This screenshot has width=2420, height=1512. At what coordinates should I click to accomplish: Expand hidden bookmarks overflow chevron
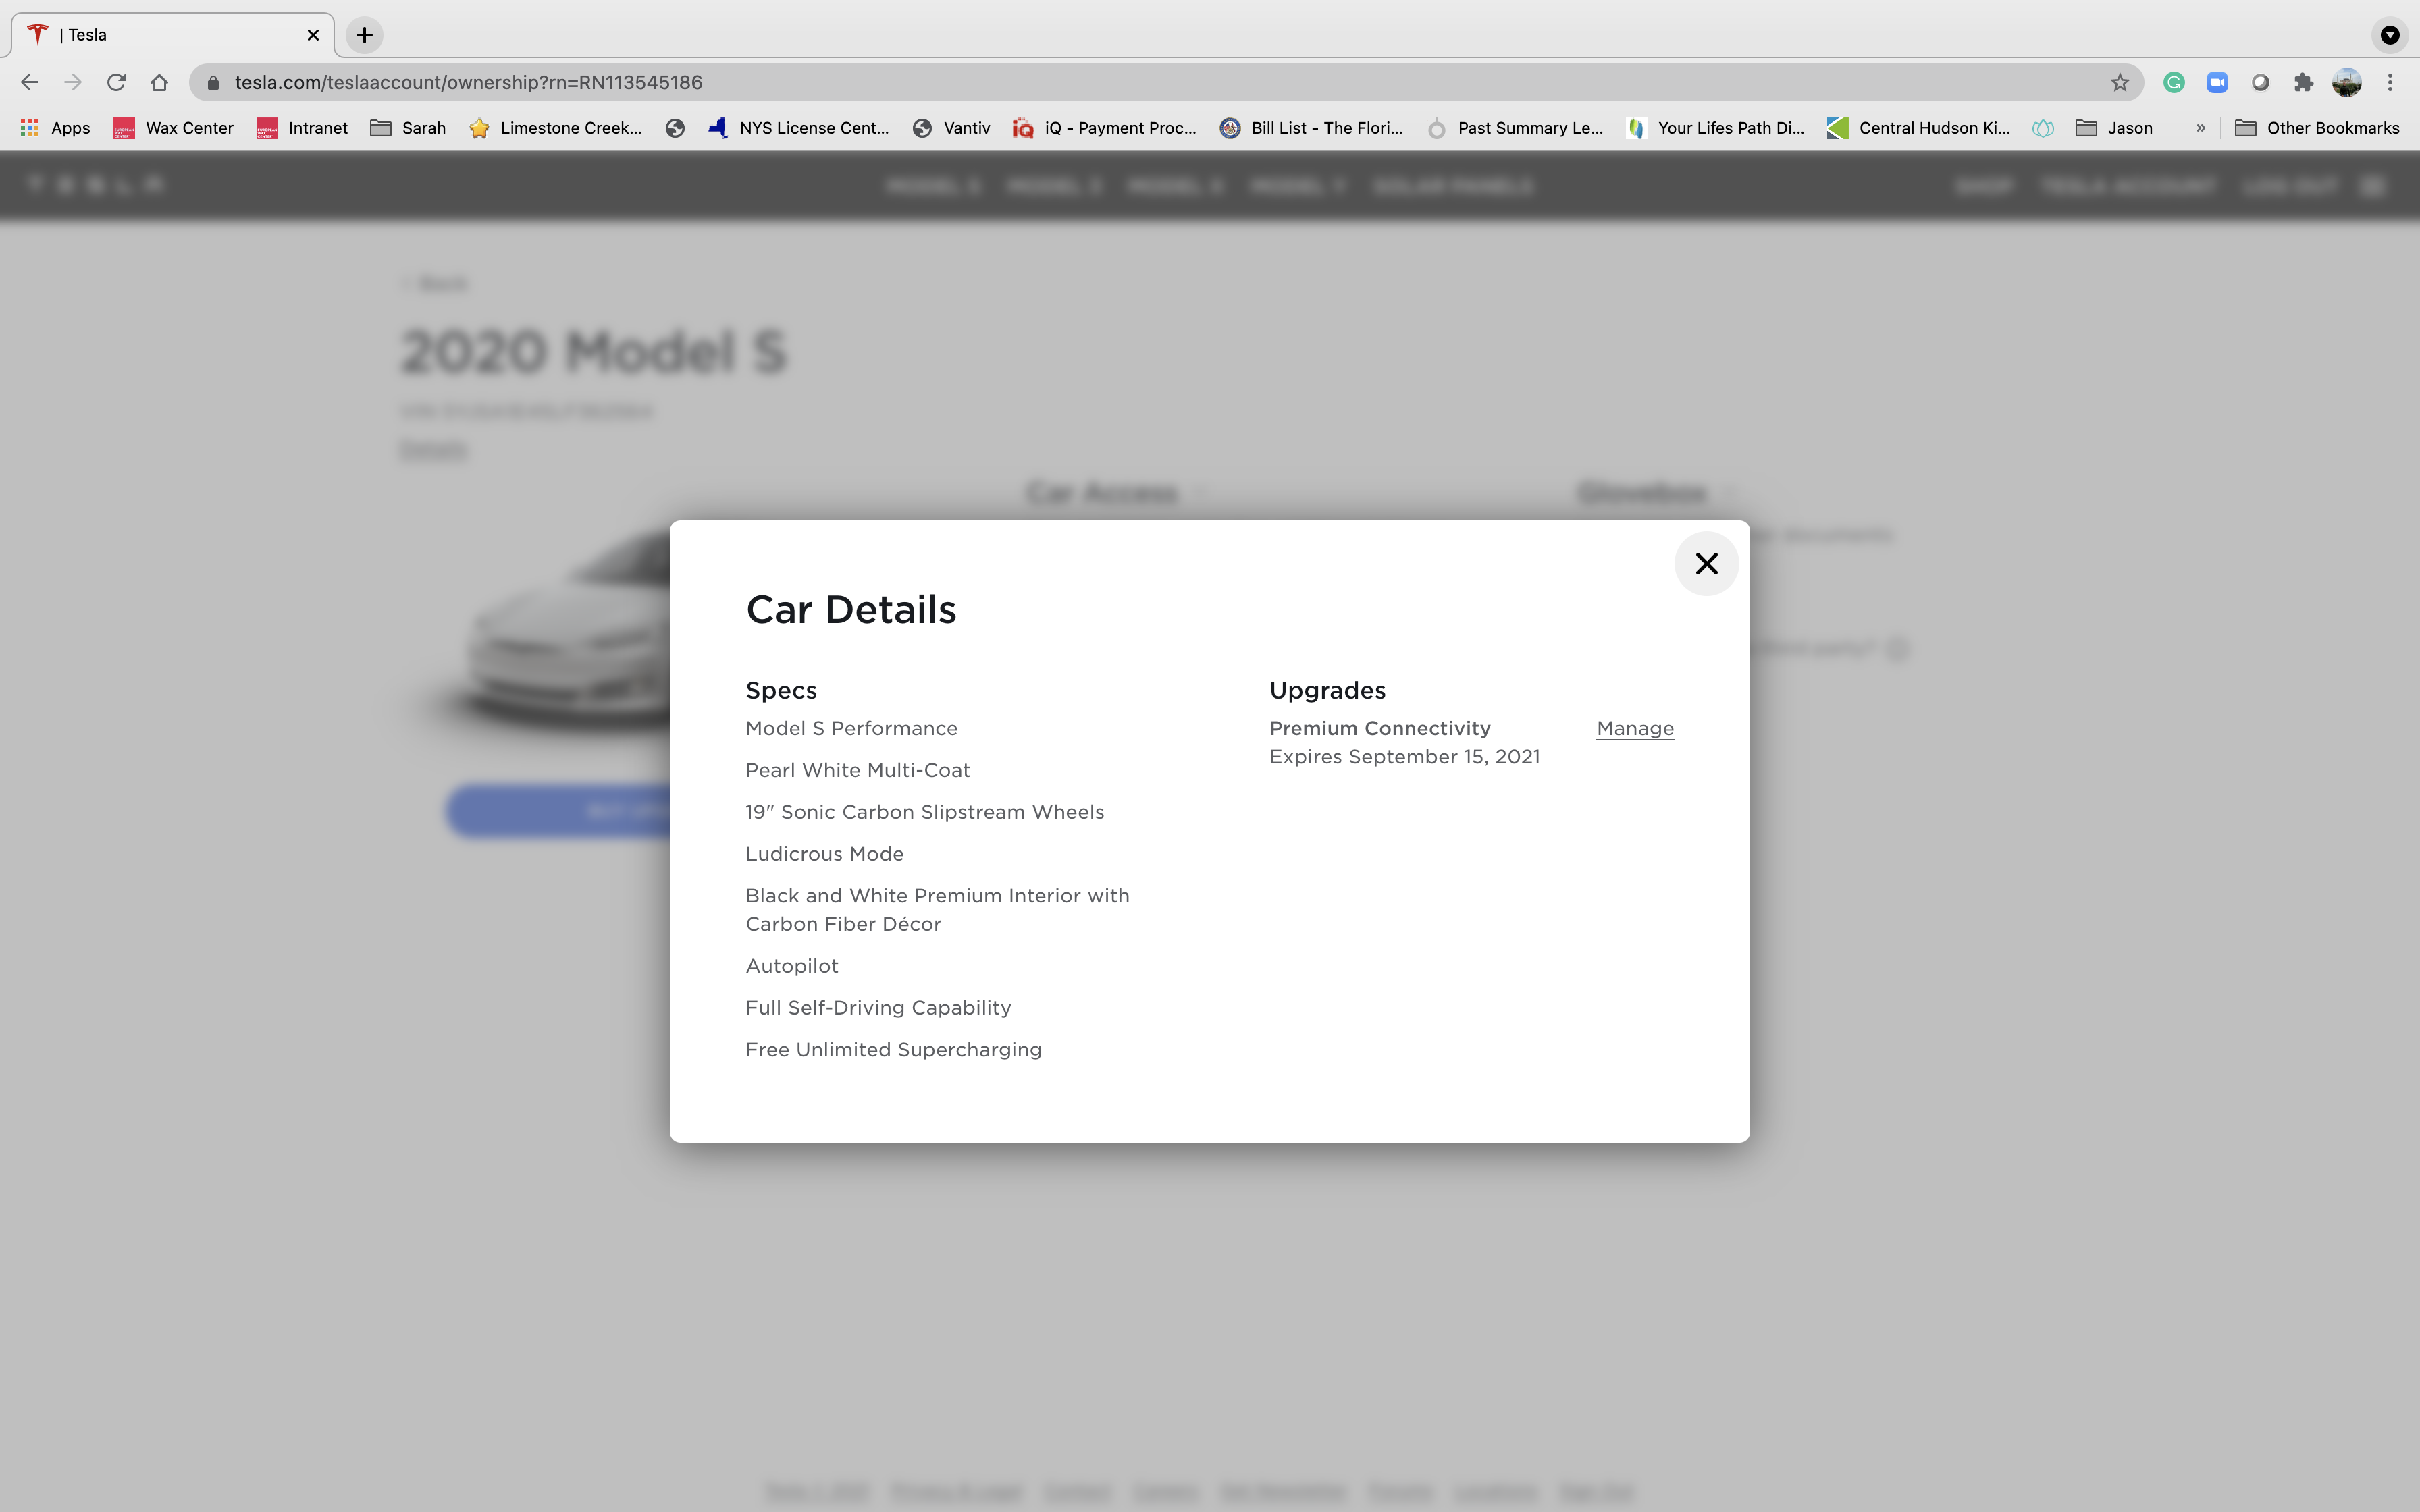[x=2200, y=128]
